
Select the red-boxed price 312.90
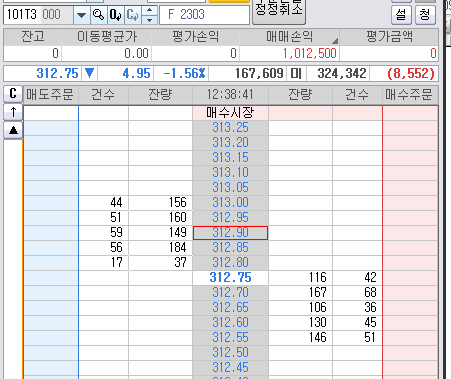tap(230, 233)
